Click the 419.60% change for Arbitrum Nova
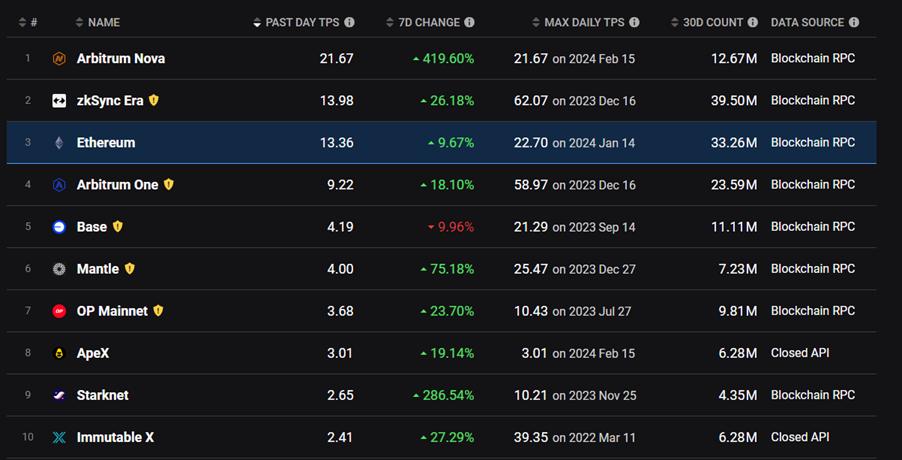 tap(444, 59)
